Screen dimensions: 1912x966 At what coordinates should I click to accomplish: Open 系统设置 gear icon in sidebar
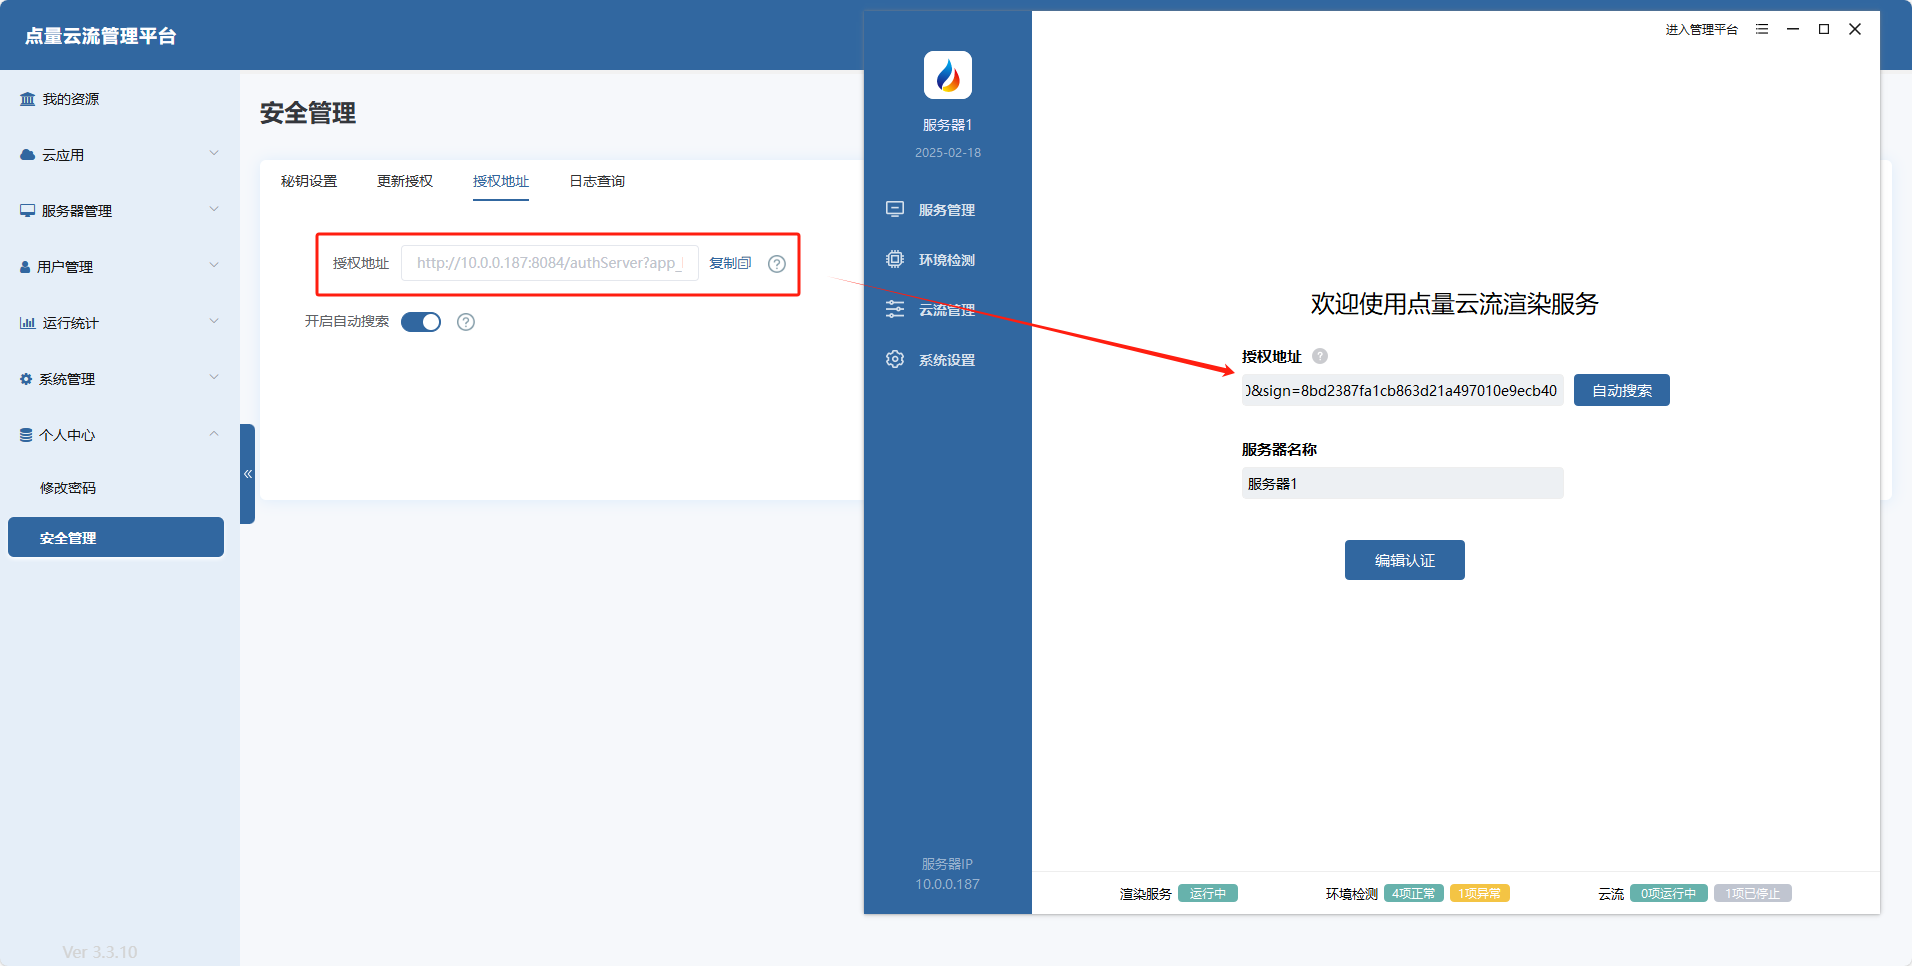coord(895,359)
